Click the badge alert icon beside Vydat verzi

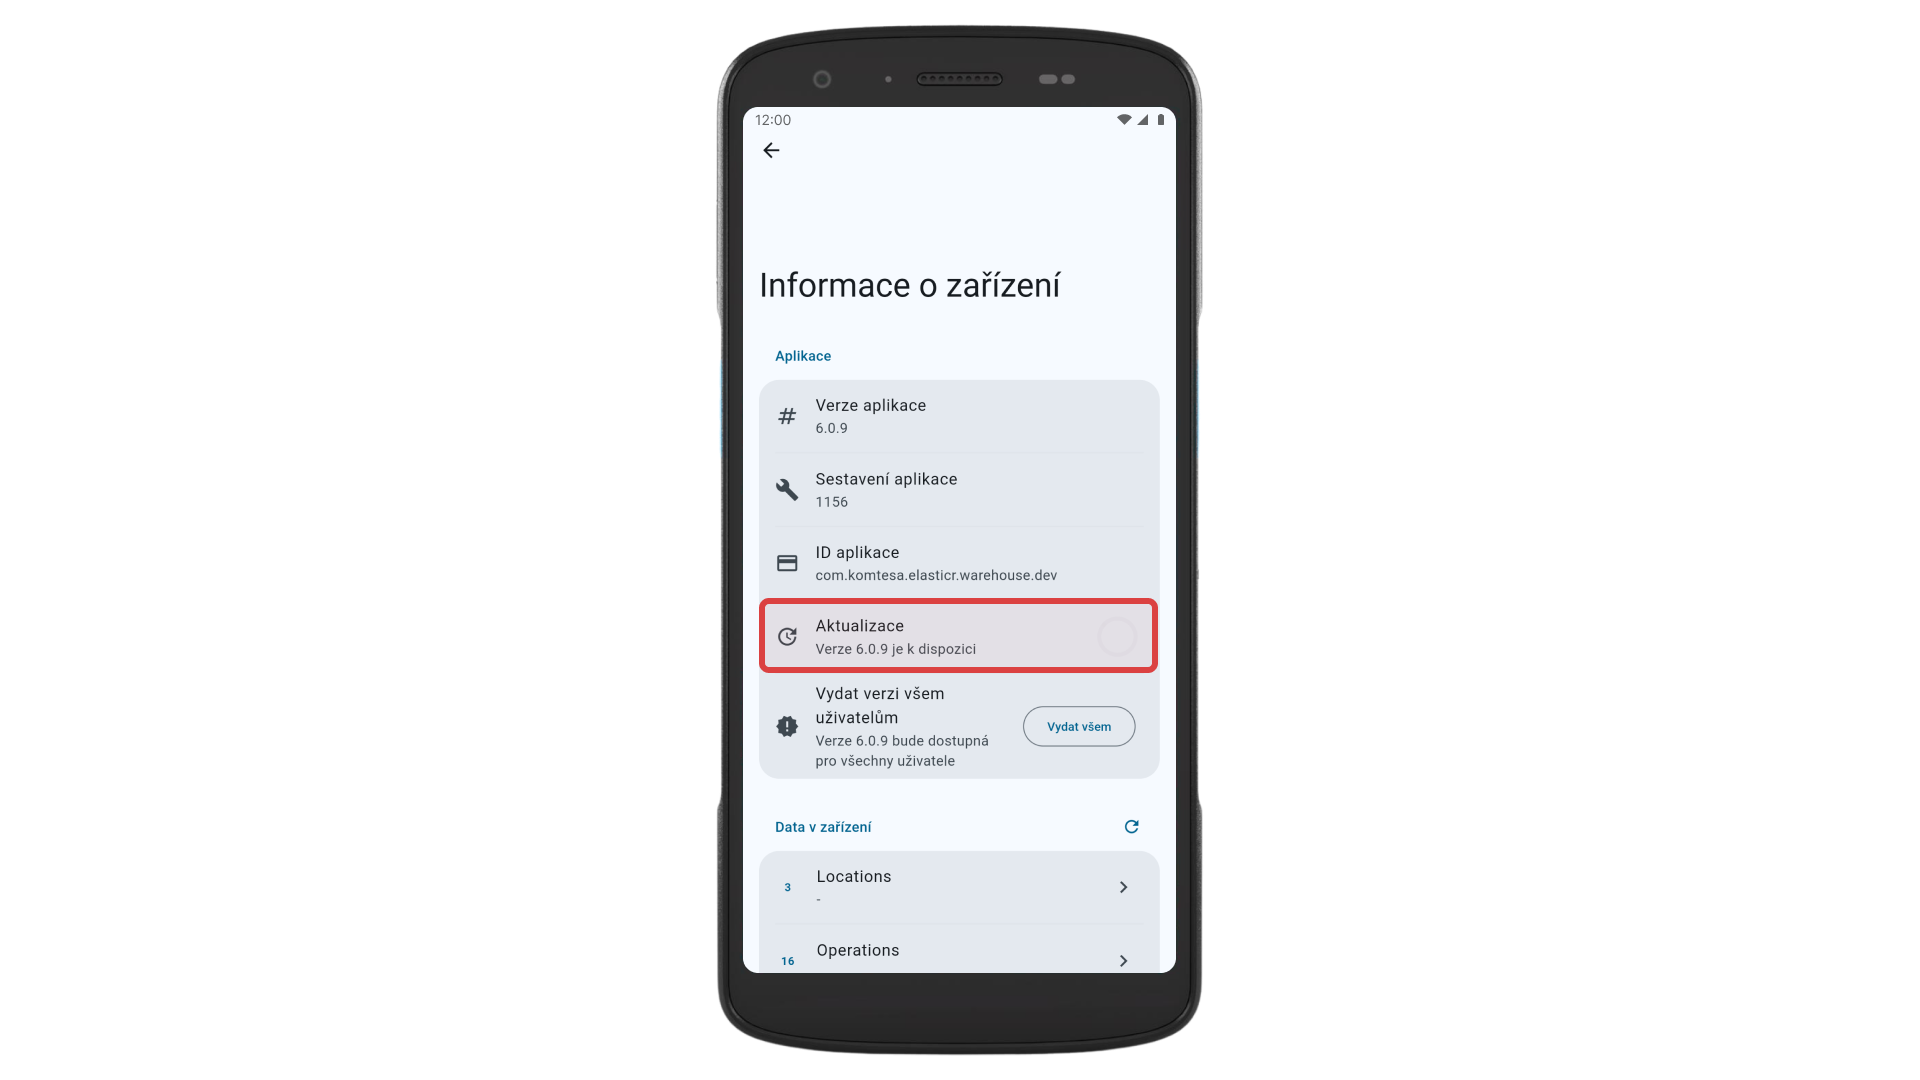point(787,726)
